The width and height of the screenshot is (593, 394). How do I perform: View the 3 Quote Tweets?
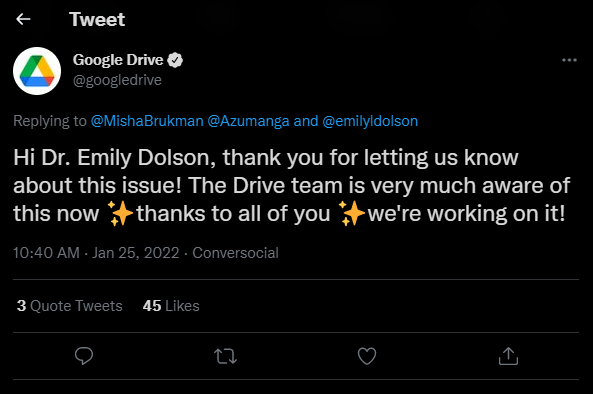[70, 306]
